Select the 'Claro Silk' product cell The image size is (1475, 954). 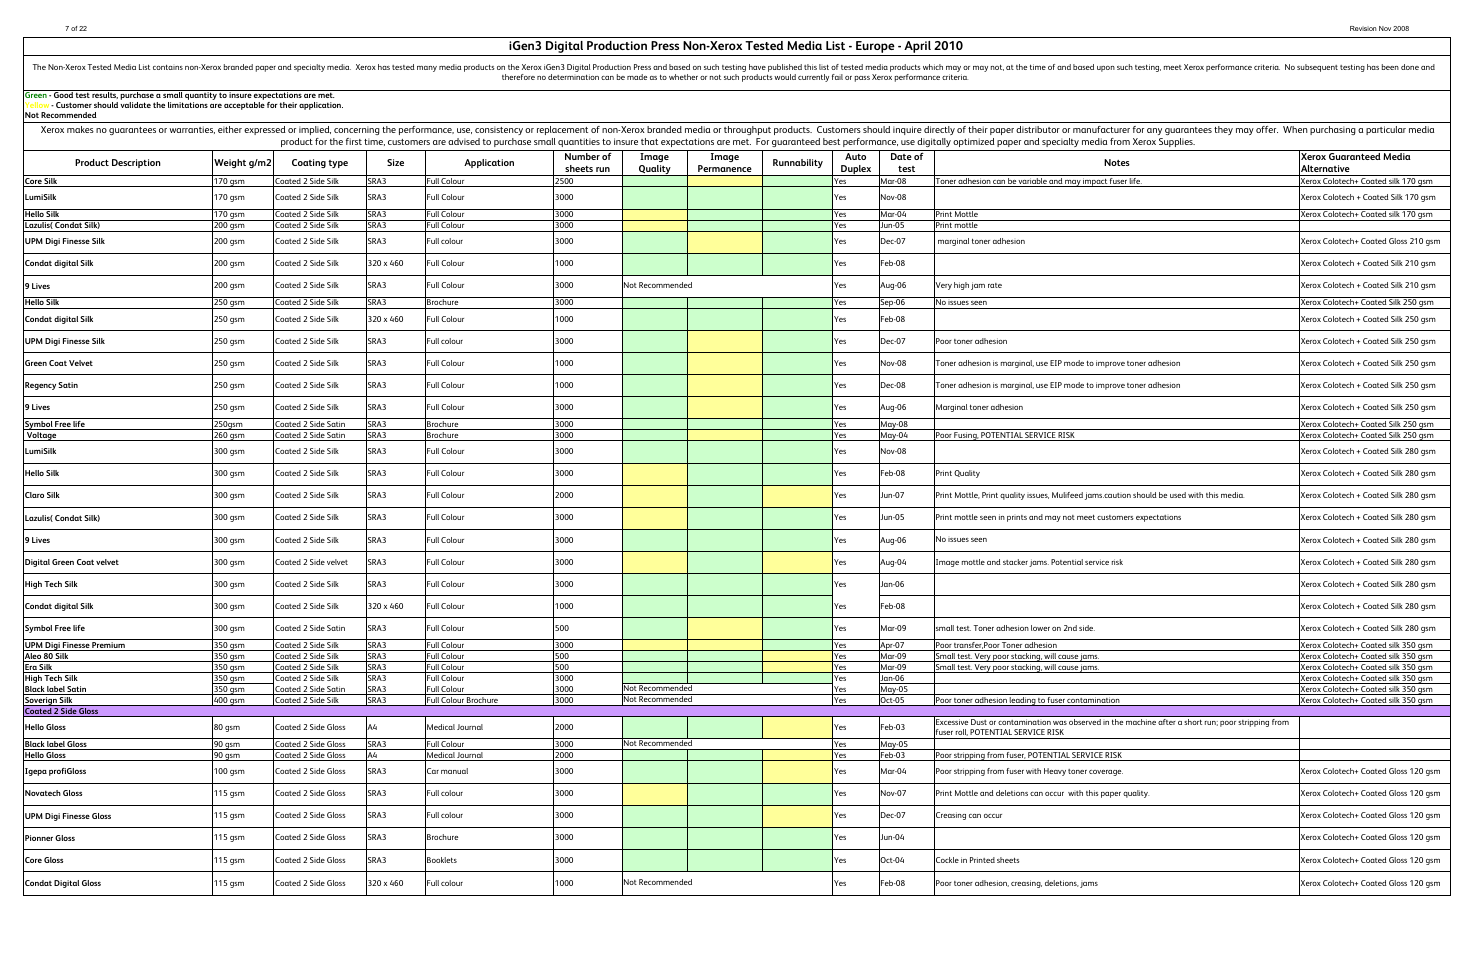pos(118,496)
